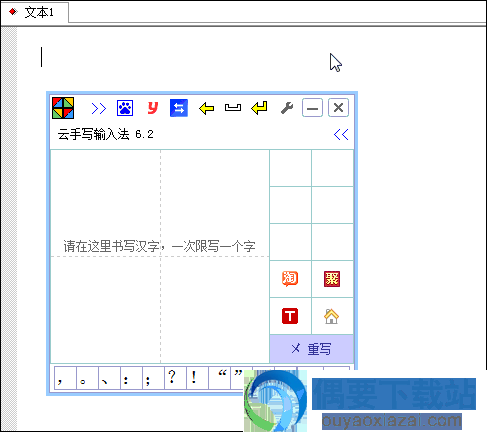Insert the Chinese period 。 punctuation
The height and width of the screenshot is (432, 487).
[87, 378]
